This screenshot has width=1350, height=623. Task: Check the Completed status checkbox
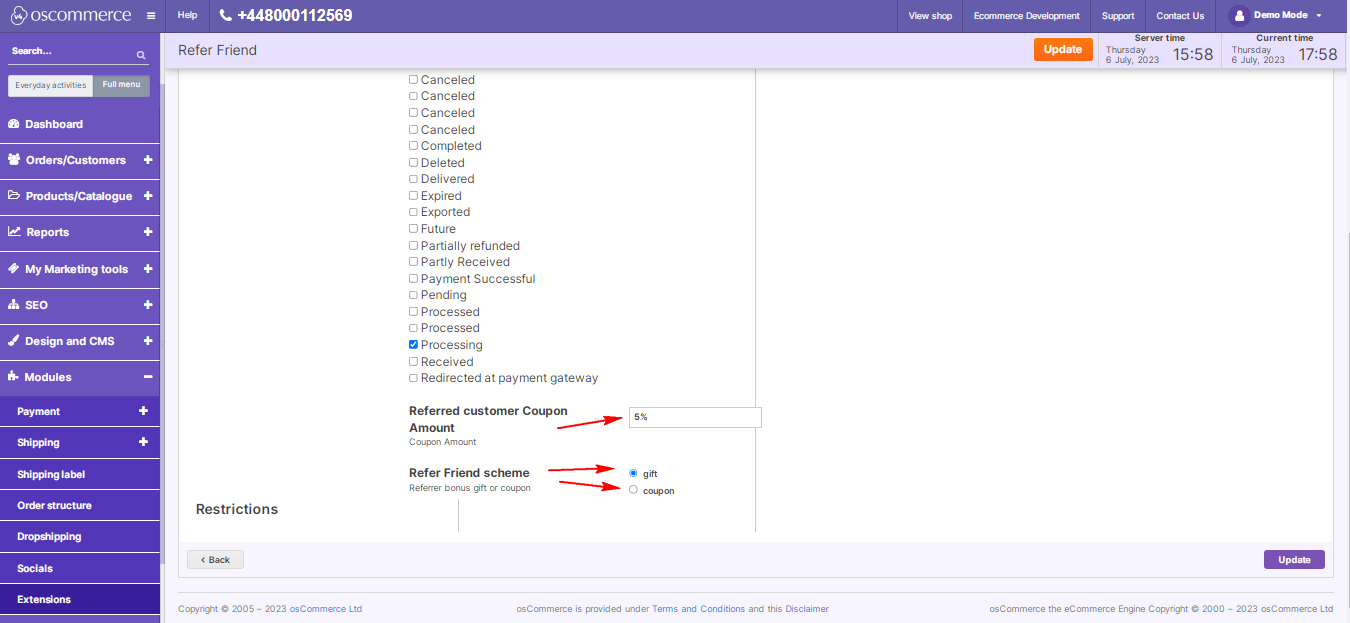[413, 146]
